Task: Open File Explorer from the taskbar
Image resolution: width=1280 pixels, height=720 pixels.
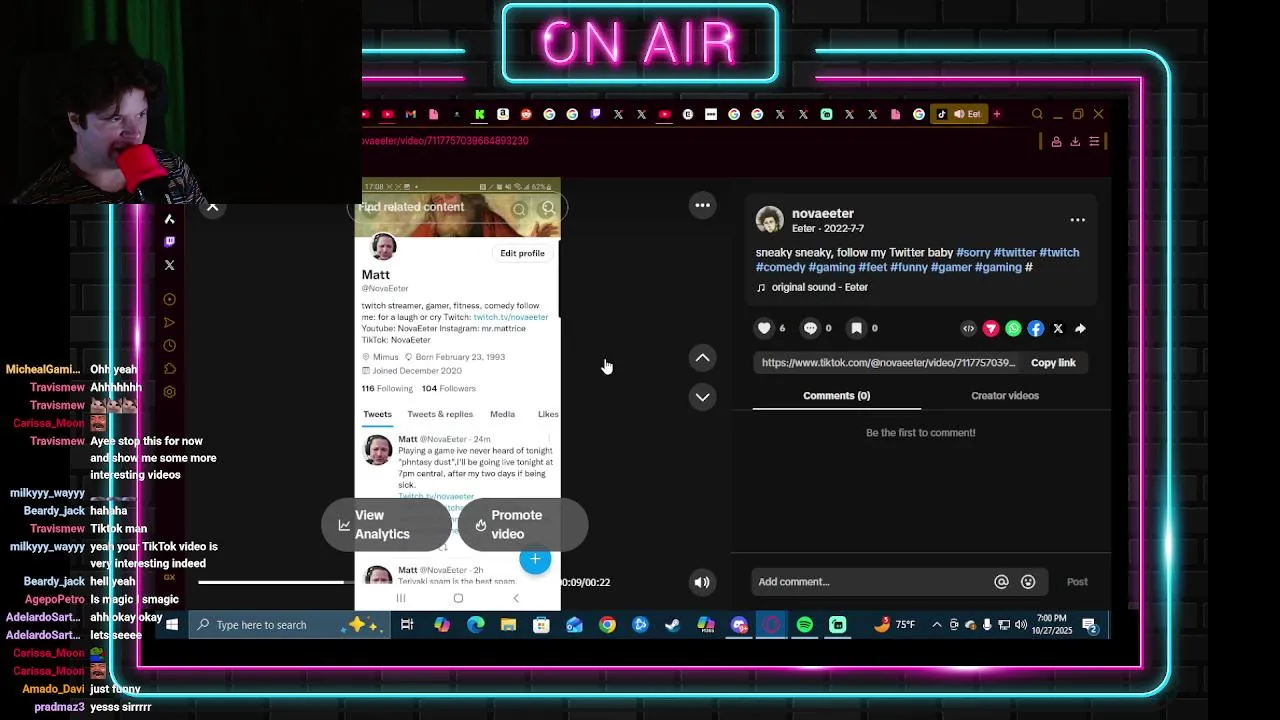Action: (508, 625)
